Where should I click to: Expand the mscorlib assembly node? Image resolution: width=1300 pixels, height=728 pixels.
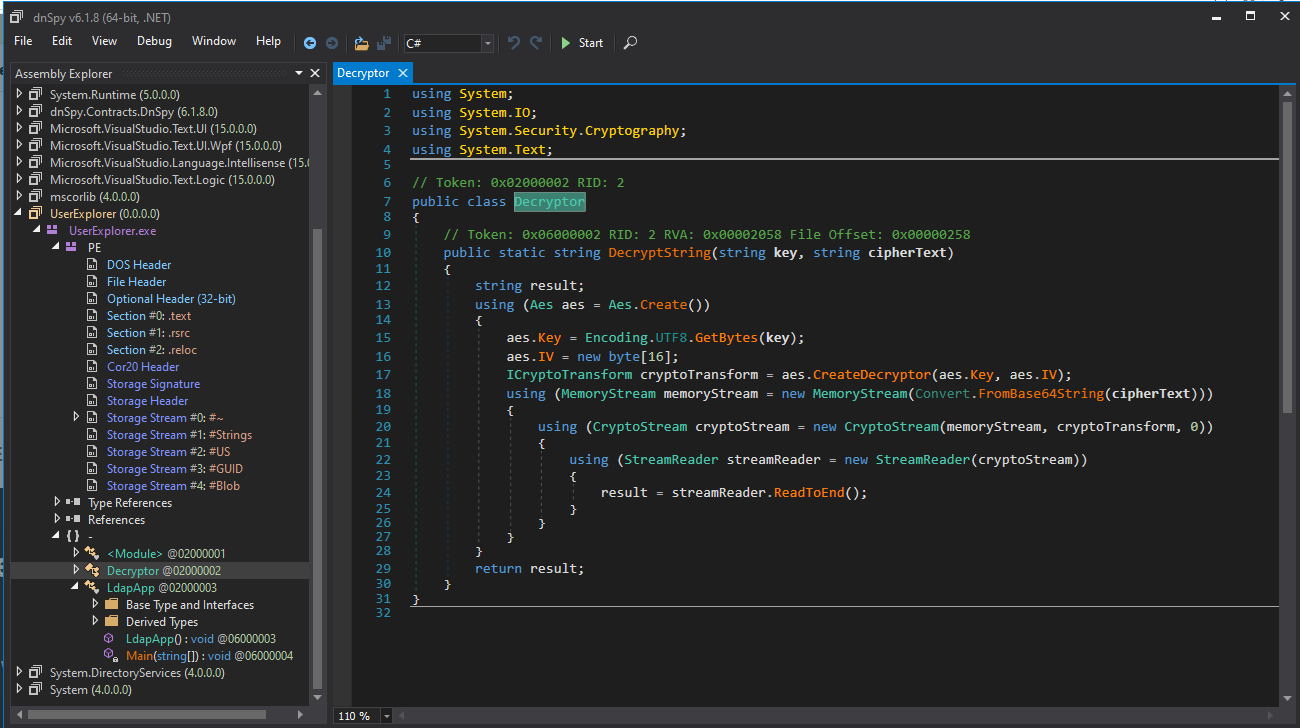[19, 196]
